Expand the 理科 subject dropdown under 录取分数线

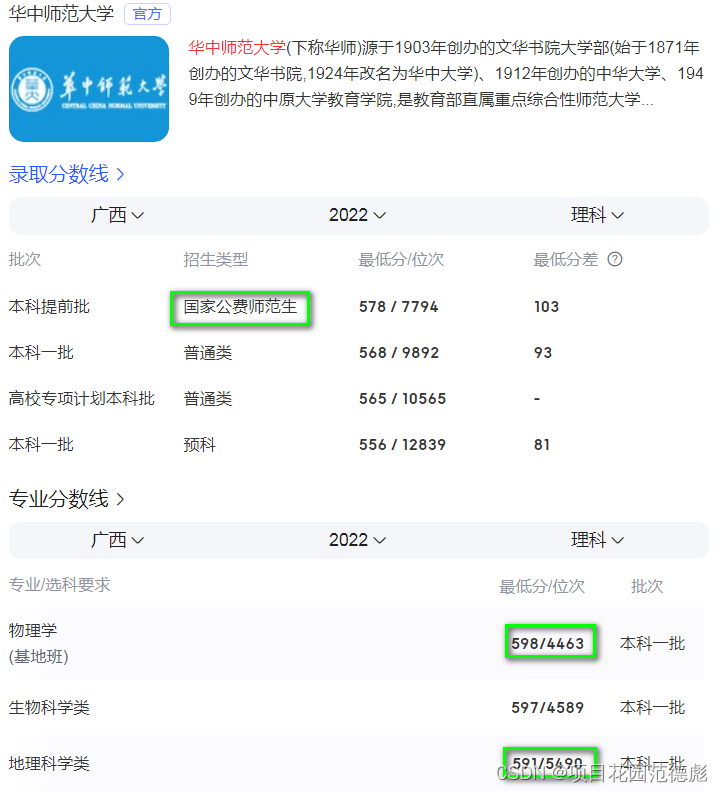597,215
